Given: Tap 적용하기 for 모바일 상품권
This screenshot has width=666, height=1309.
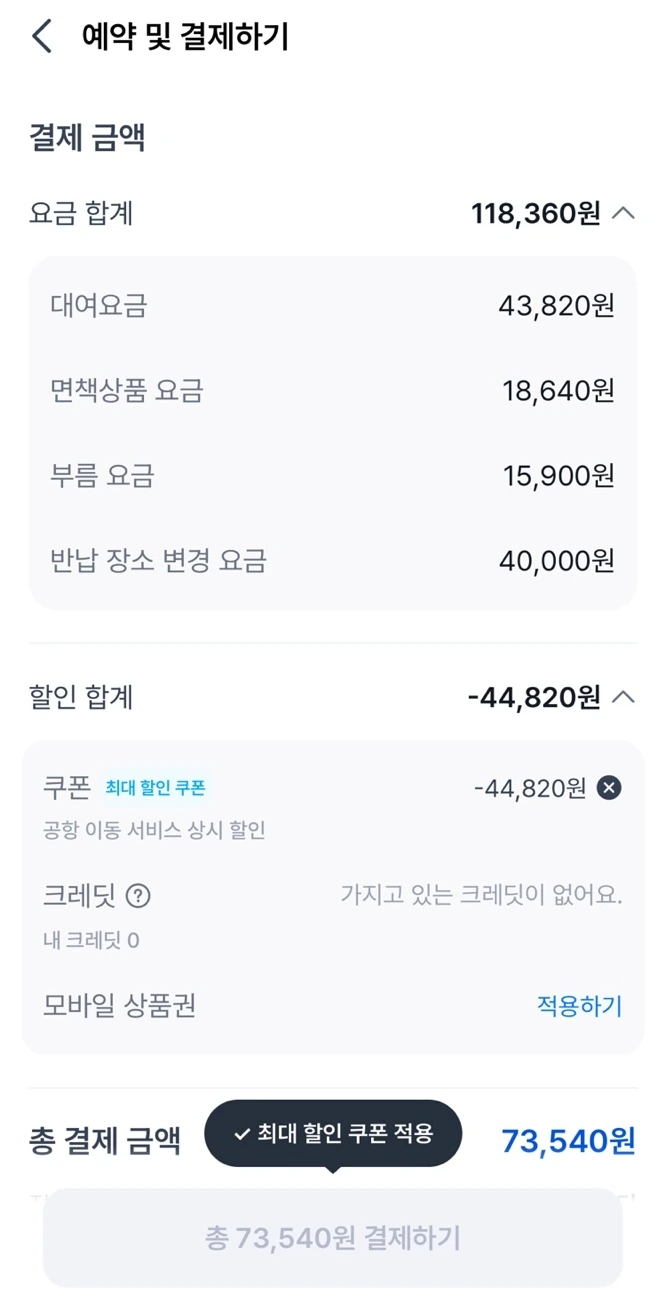Looking at the screenshot, I should pyautogui.click(x=579, y=1005).
